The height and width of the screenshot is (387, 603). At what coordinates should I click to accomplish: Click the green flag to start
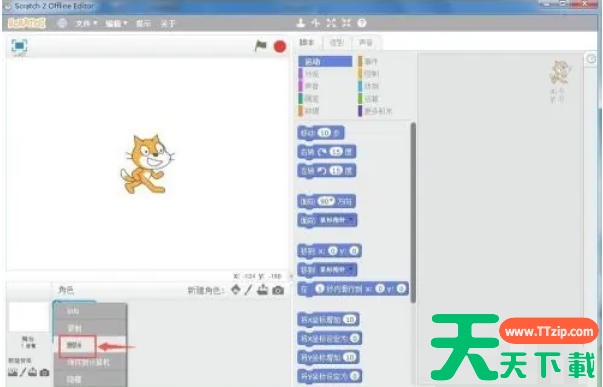(261, 46)
